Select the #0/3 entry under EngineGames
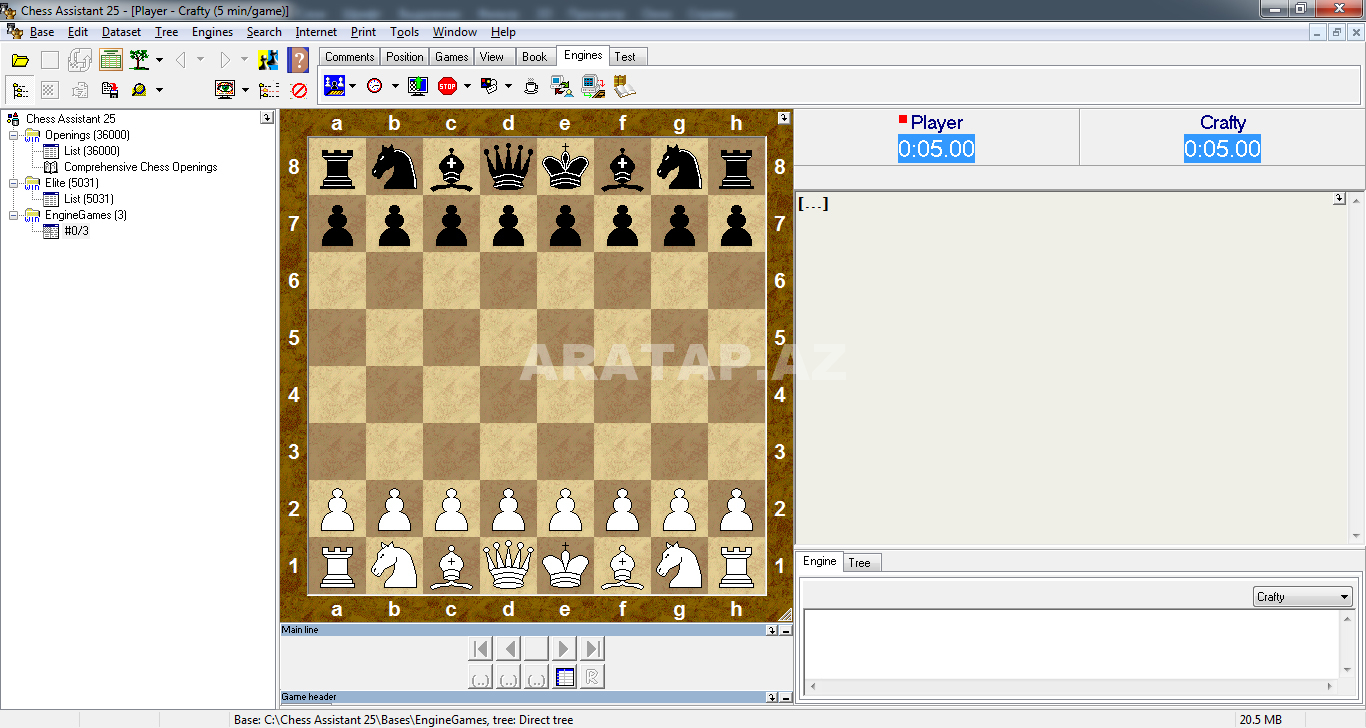Viewport: 1366px width, 728px height. click(76, 231)
